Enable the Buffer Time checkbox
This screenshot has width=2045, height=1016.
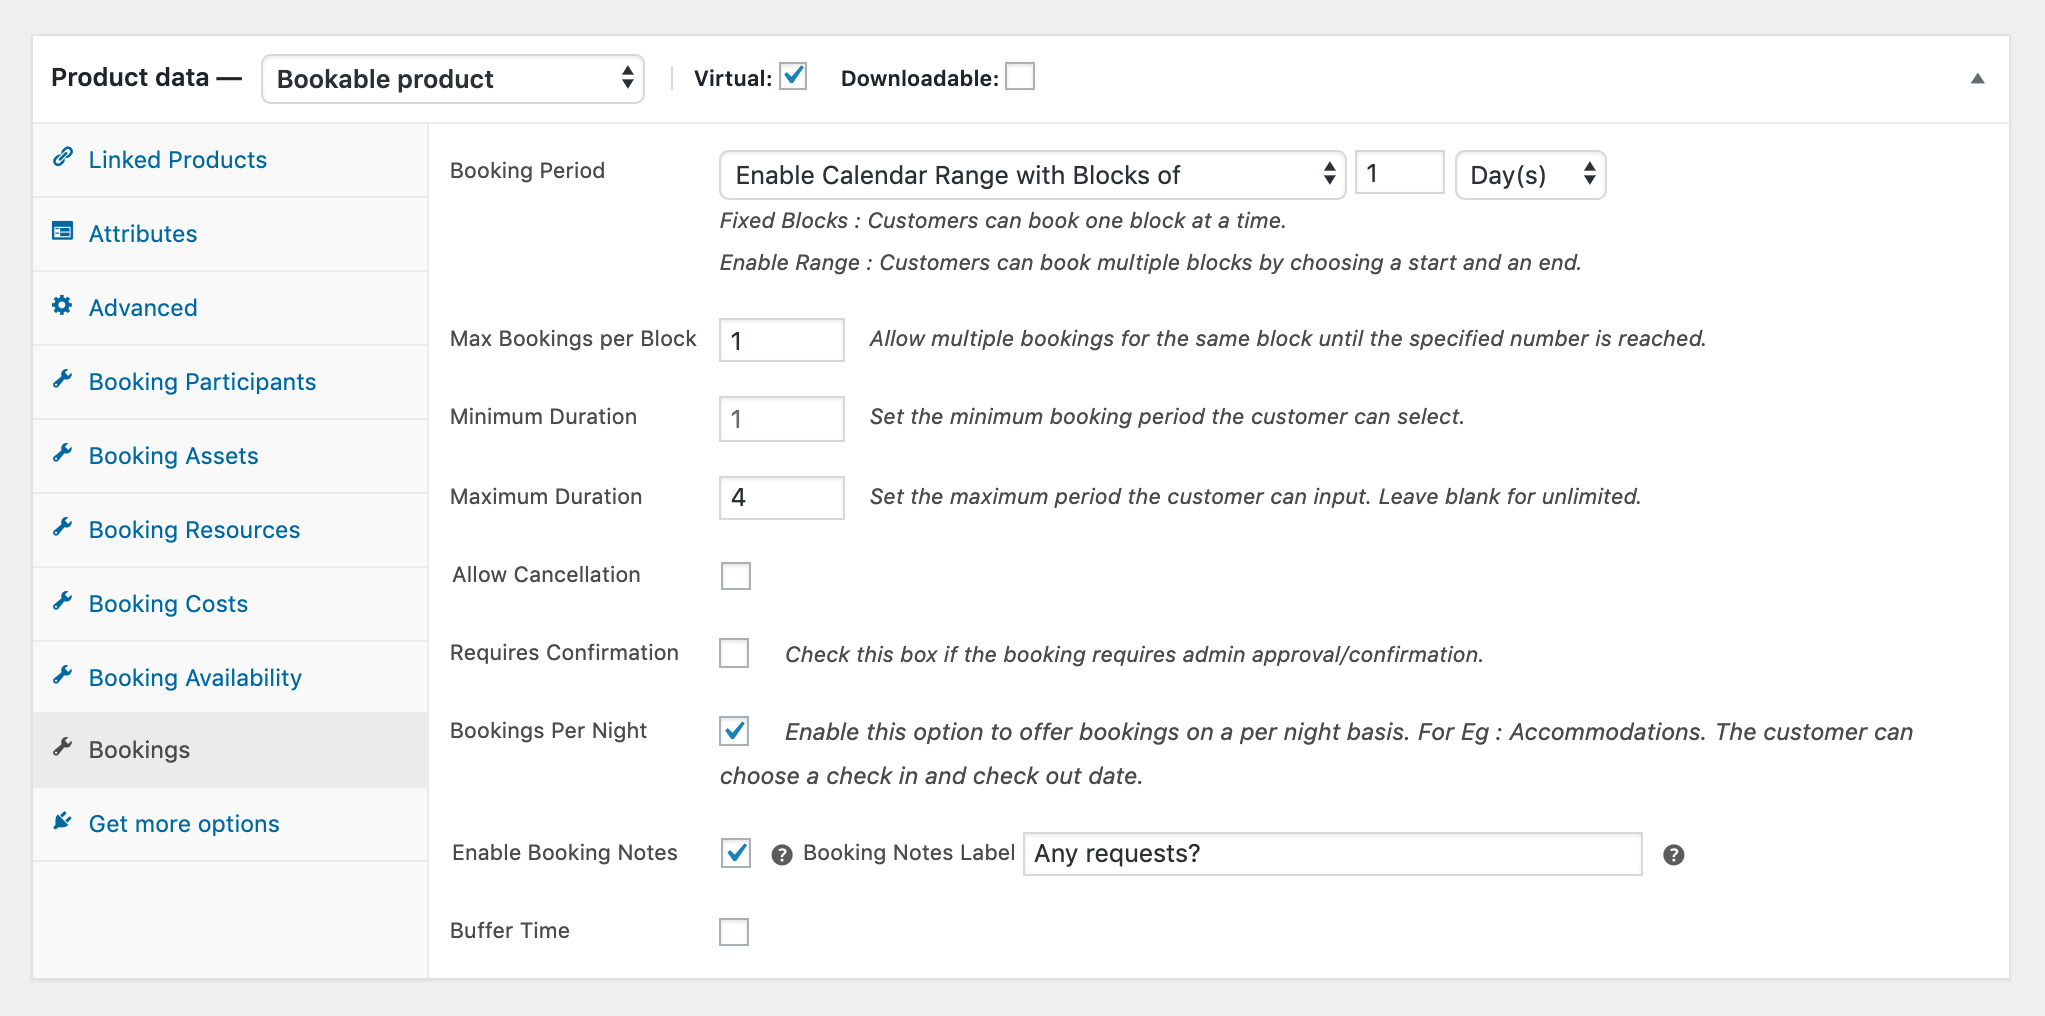(x=734, y=931)
